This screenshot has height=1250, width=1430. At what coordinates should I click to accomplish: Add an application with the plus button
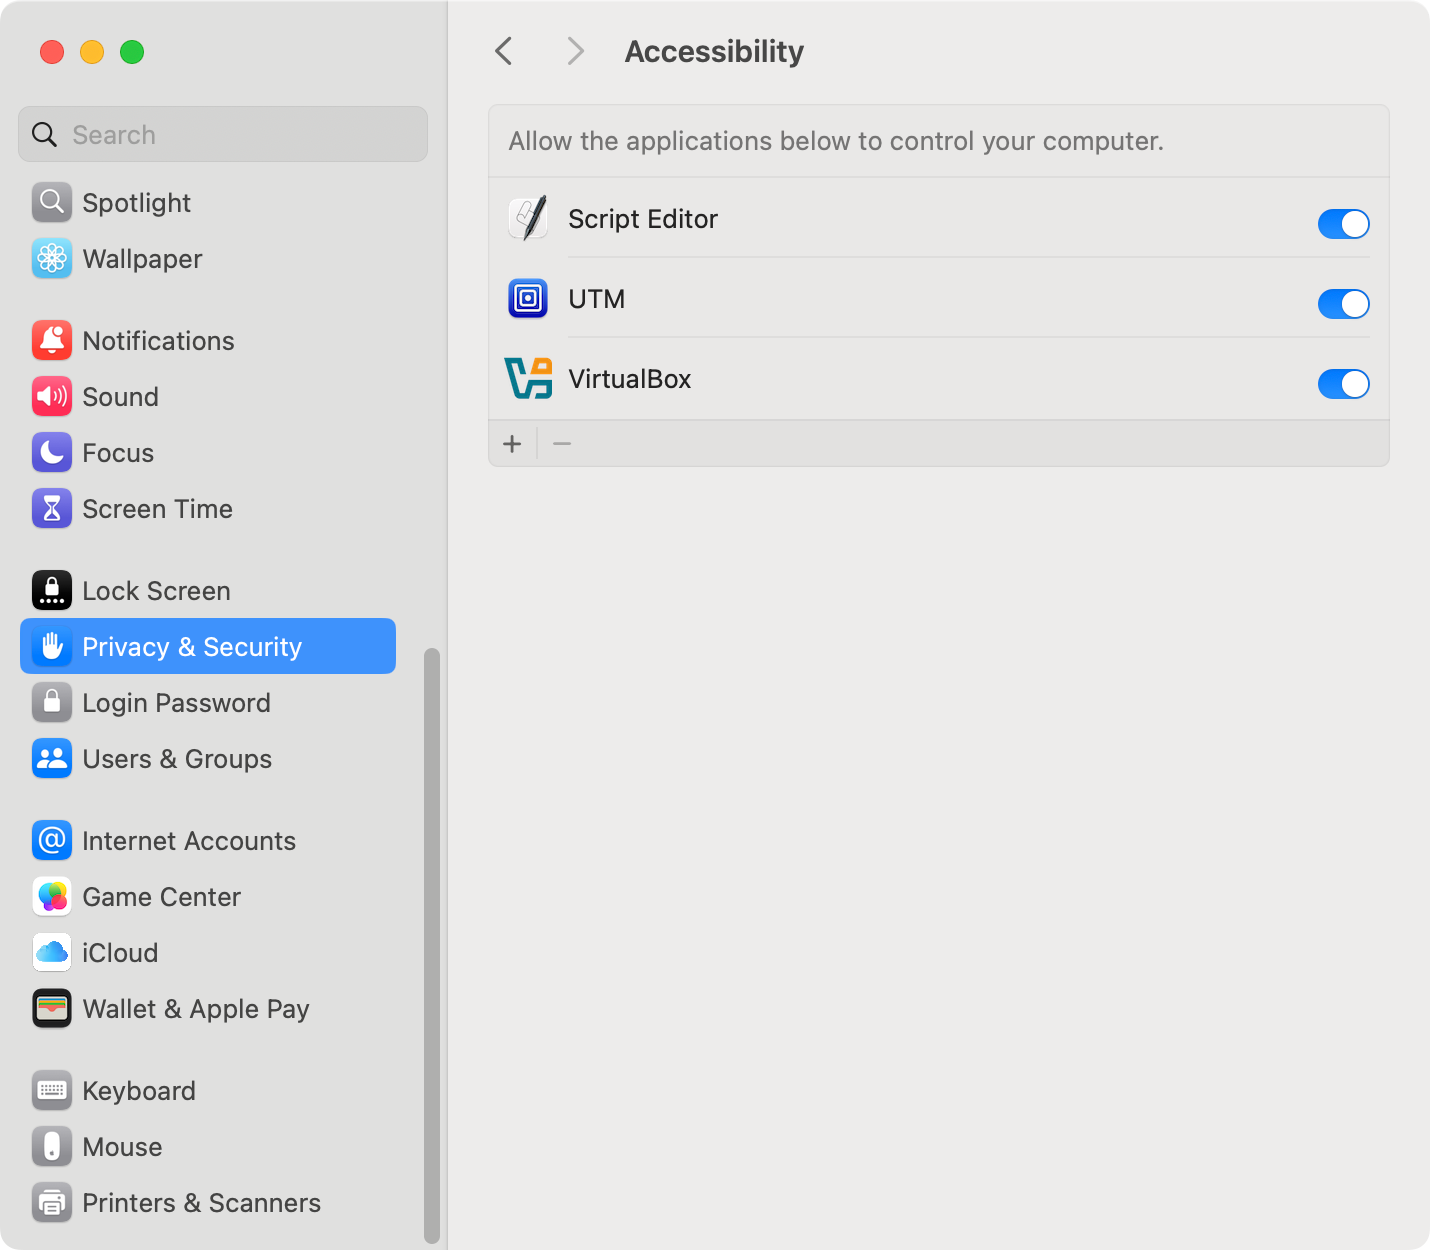point(512,443)
